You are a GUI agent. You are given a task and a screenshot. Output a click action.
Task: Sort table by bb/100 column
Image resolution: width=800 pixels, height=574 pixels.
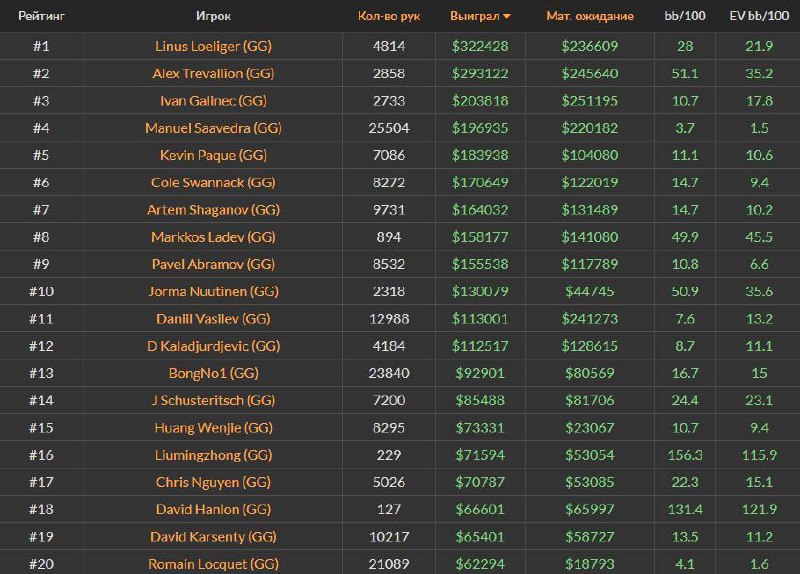click(685, 16)
